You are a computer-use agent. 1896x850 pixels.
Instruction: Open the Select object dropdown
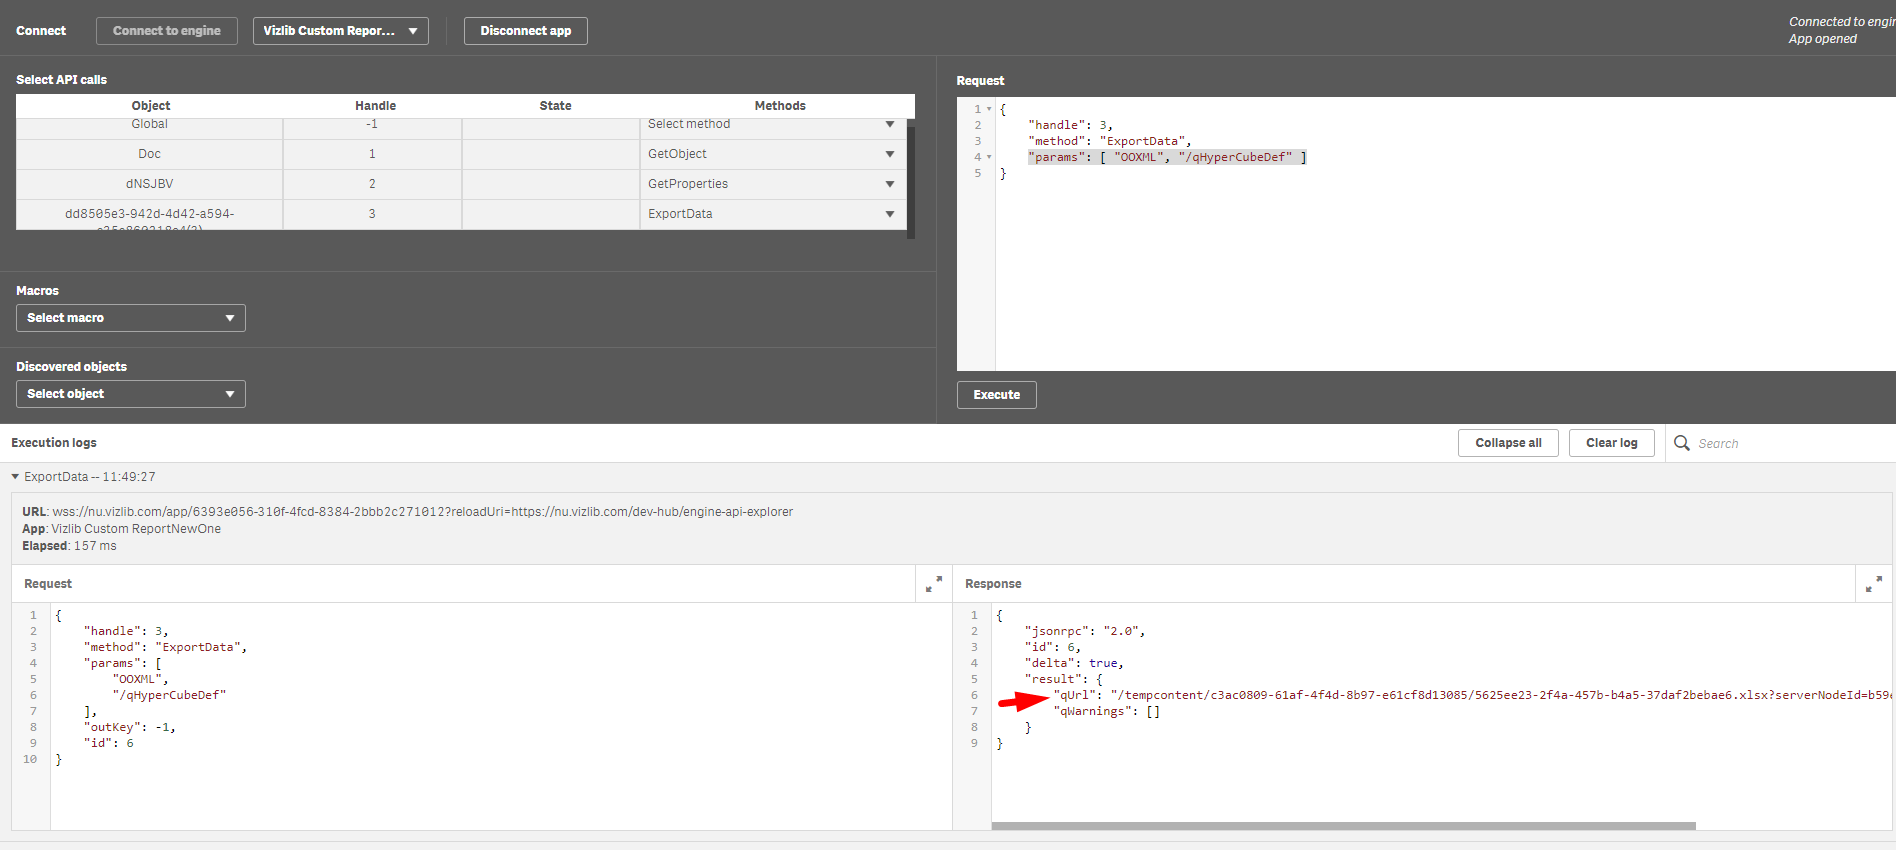tap(131, 394)
